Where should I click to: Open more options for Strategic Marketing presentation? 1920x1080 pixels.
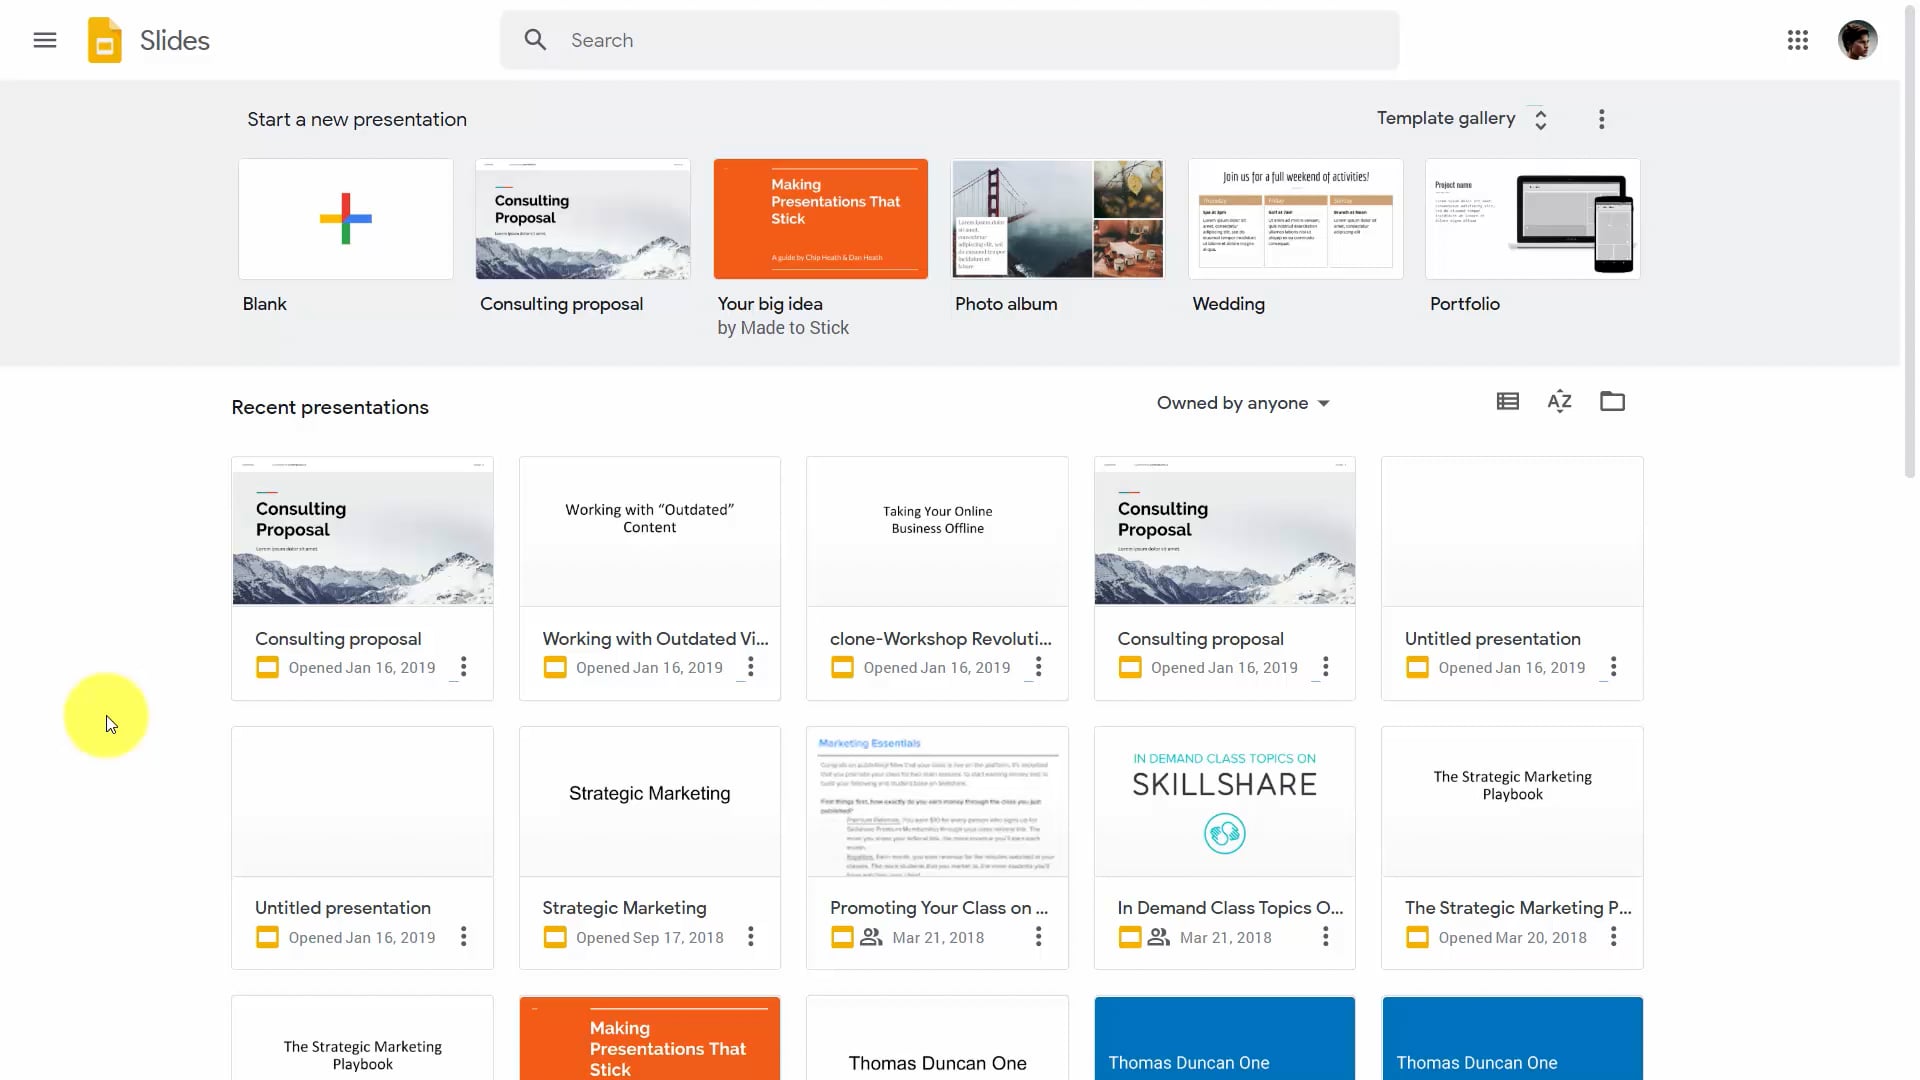point(750,937)
